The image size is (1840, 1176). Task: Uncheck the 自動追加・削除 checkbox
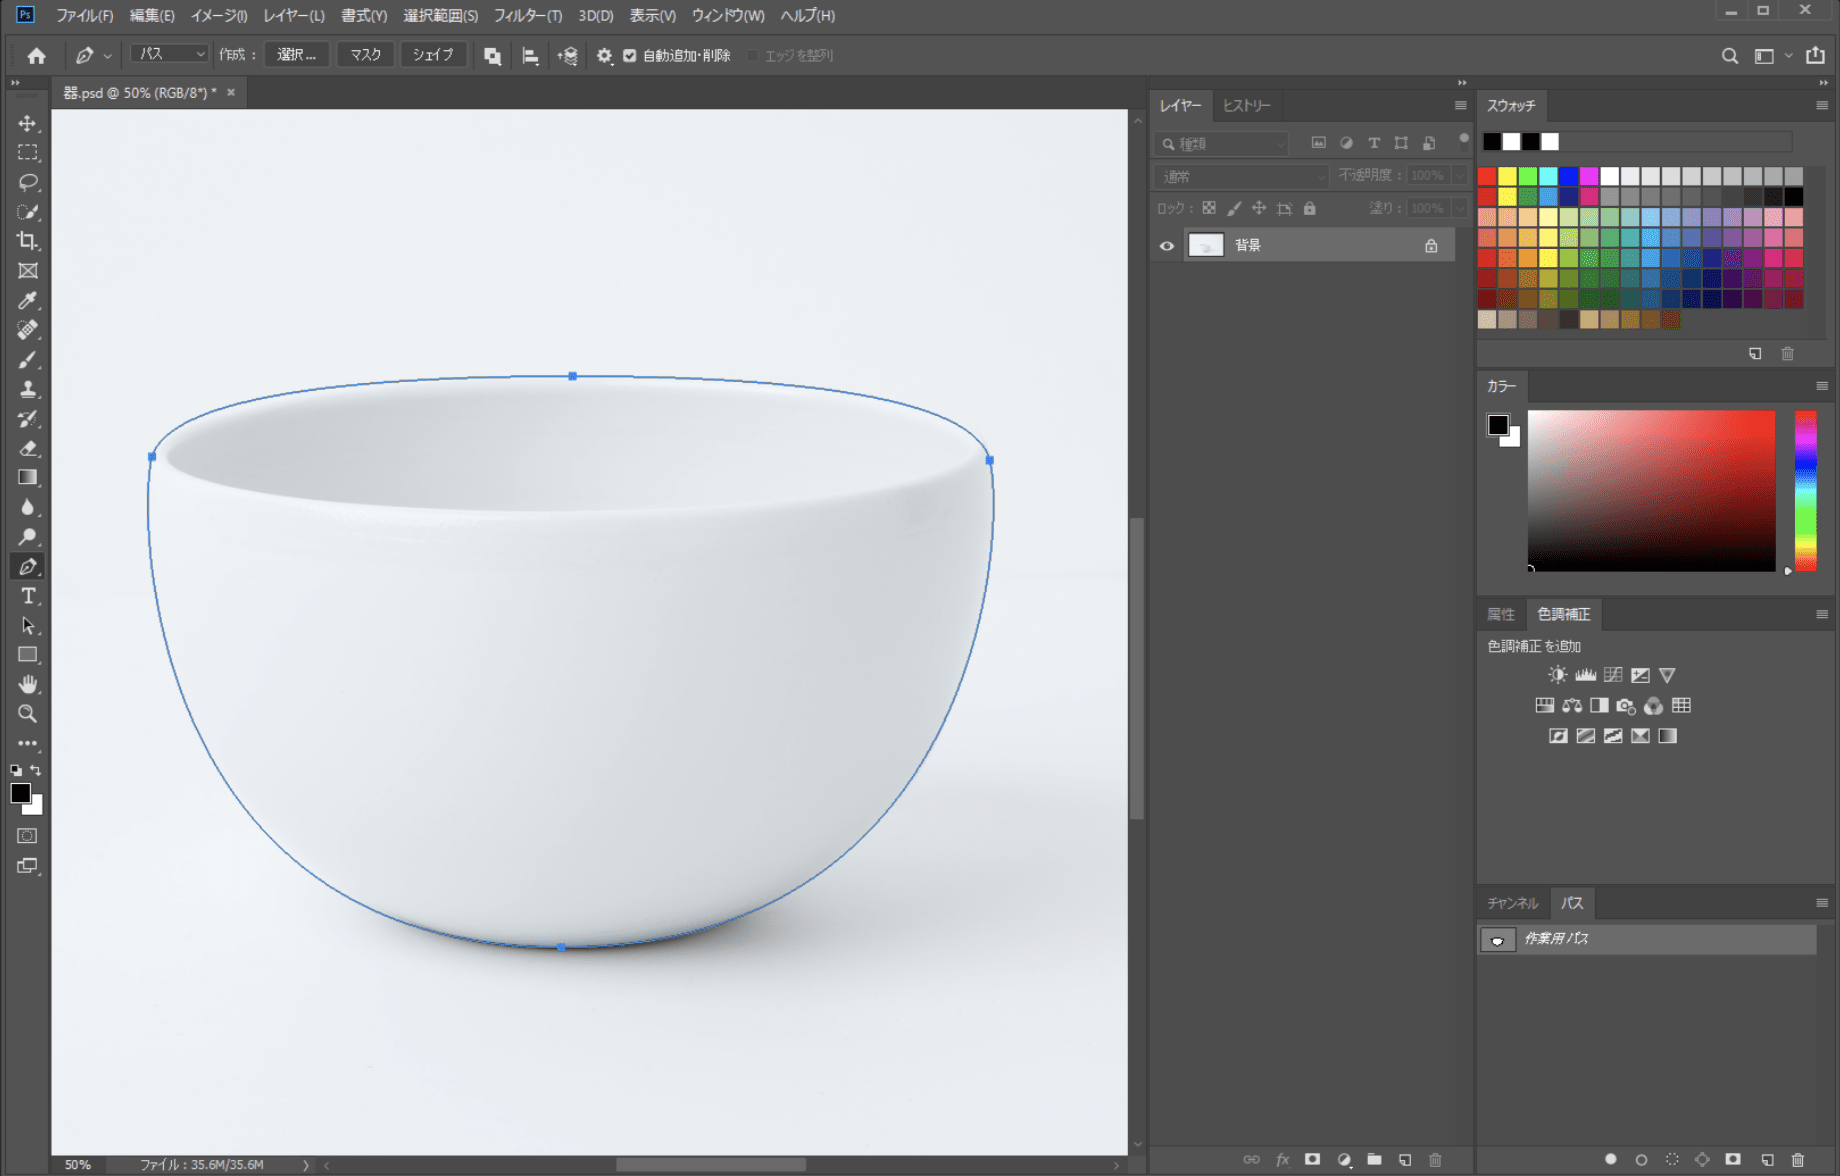tap(630, 56)
